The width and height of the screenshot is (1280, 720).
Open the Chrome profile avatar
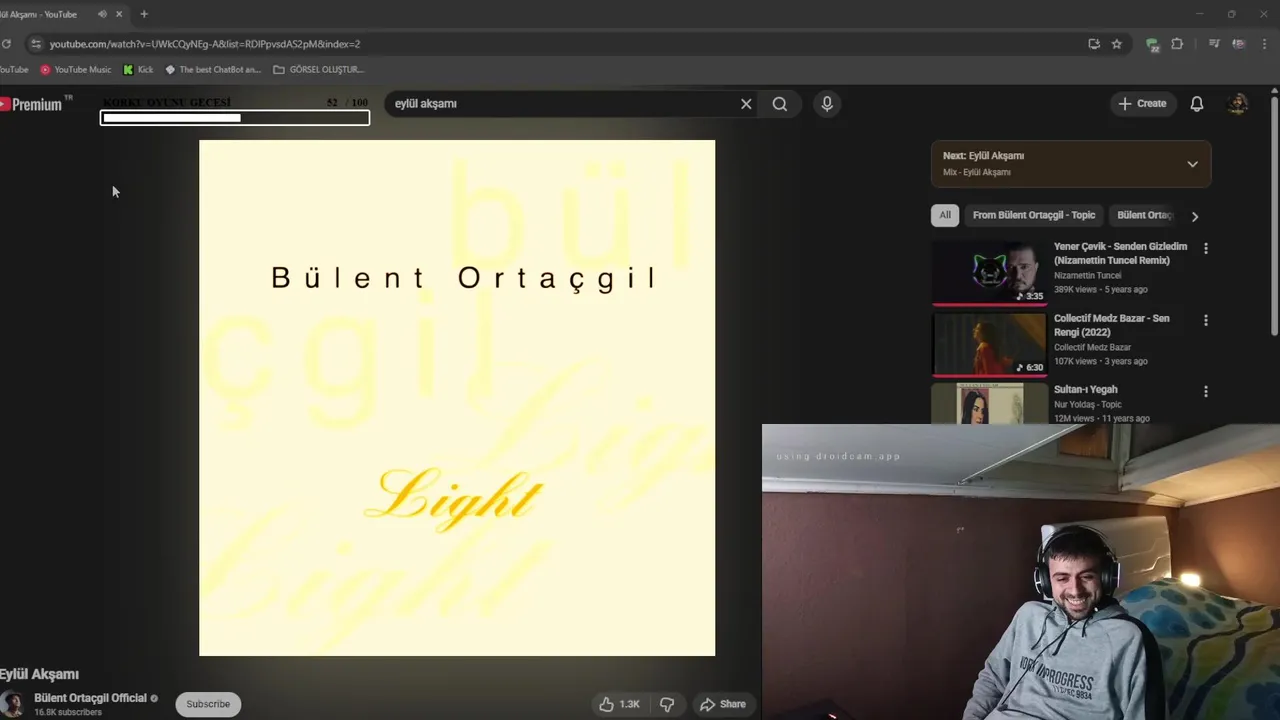coord(1239,44)
